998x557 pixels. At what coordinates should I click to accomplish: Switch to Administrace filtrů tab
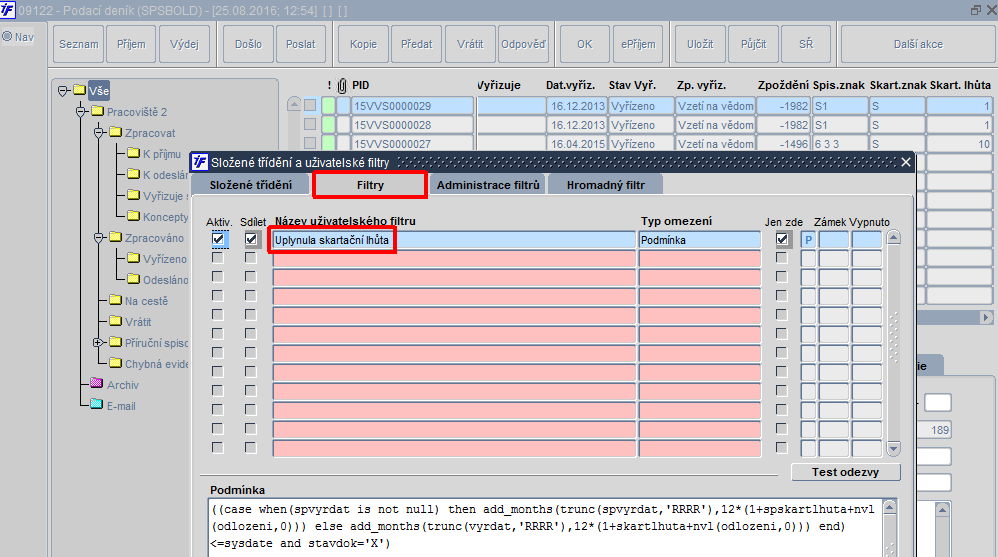(488, 185)
